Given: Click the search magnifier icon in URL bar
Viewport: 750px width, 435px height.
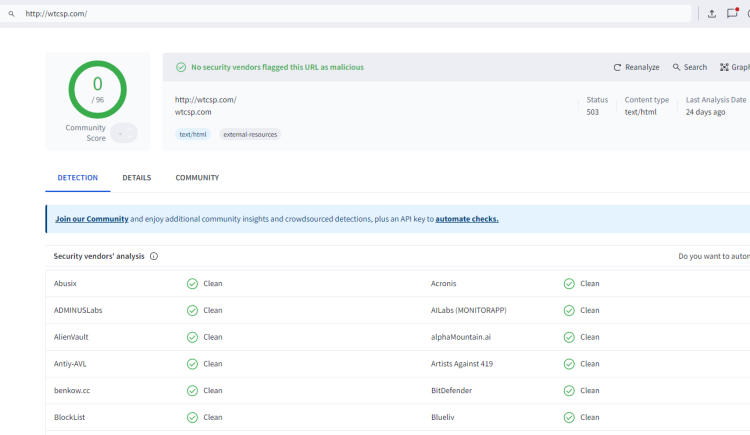Looking at the screenshot, I should 11,14.
